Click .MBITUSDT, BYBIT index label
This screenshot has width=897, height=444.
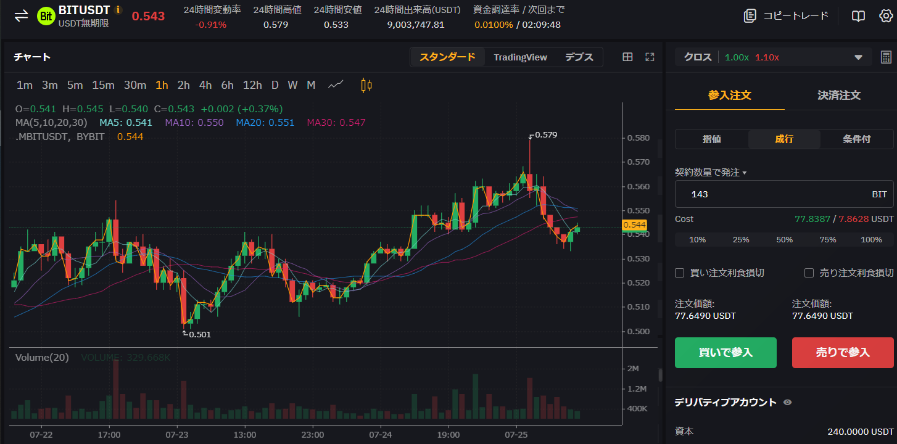pos(60,136)
